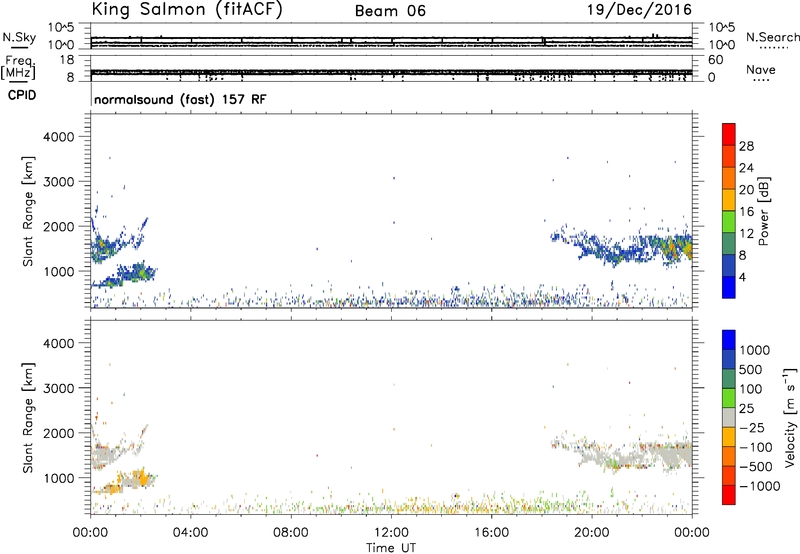Screen dimensions: 800x554
Task: Click the 'CPID' label
Action: [x=22, y=95]
